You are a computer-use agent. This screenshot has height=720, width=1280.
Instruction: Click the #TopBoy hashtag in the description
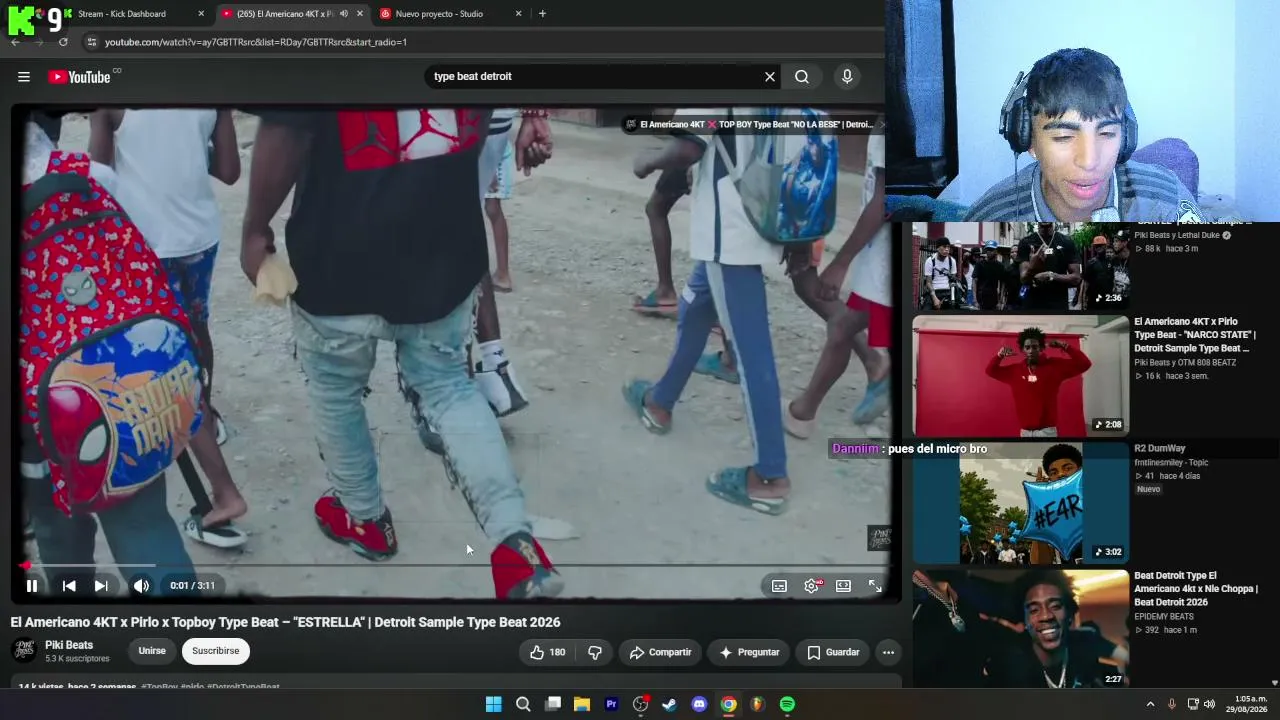pyautogui.click(x=159, y=687)
